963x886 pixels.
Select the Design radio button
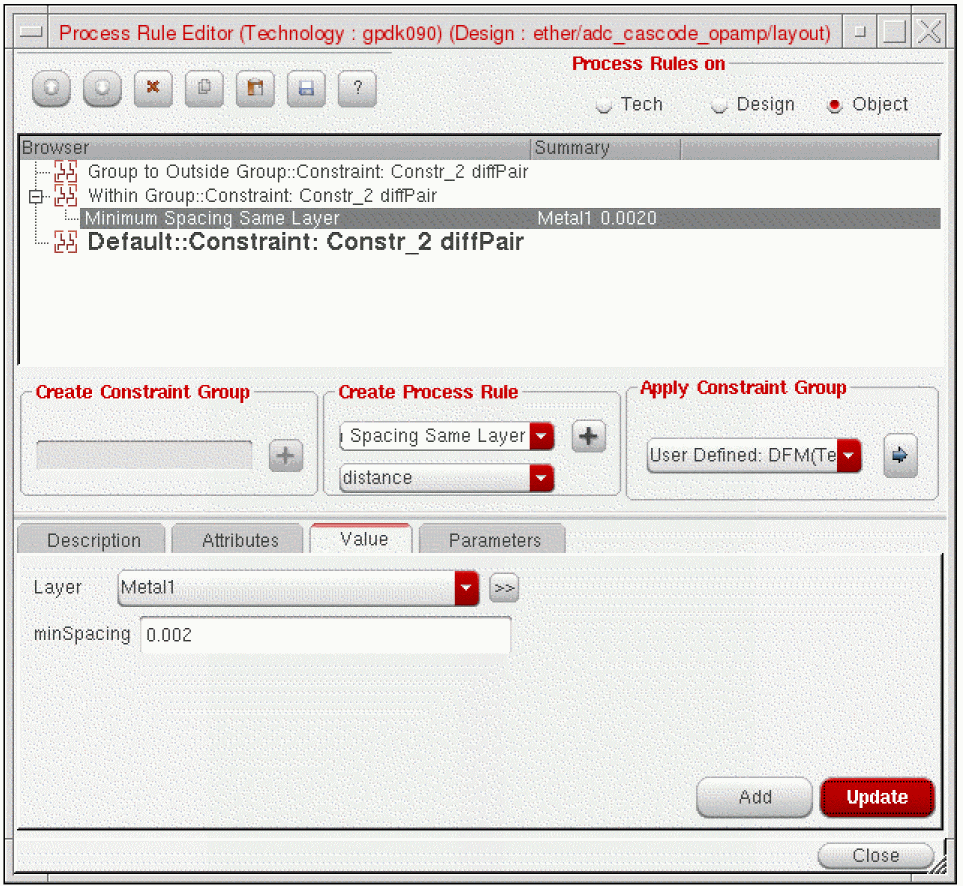(x=719, y=106)
